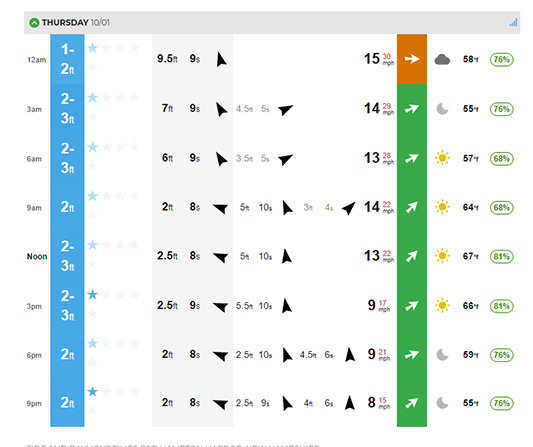This screenshot has width=533, height=447.
Task: Collapse the Thursday 10/01 green chevron icon
Action: (34, 23)
